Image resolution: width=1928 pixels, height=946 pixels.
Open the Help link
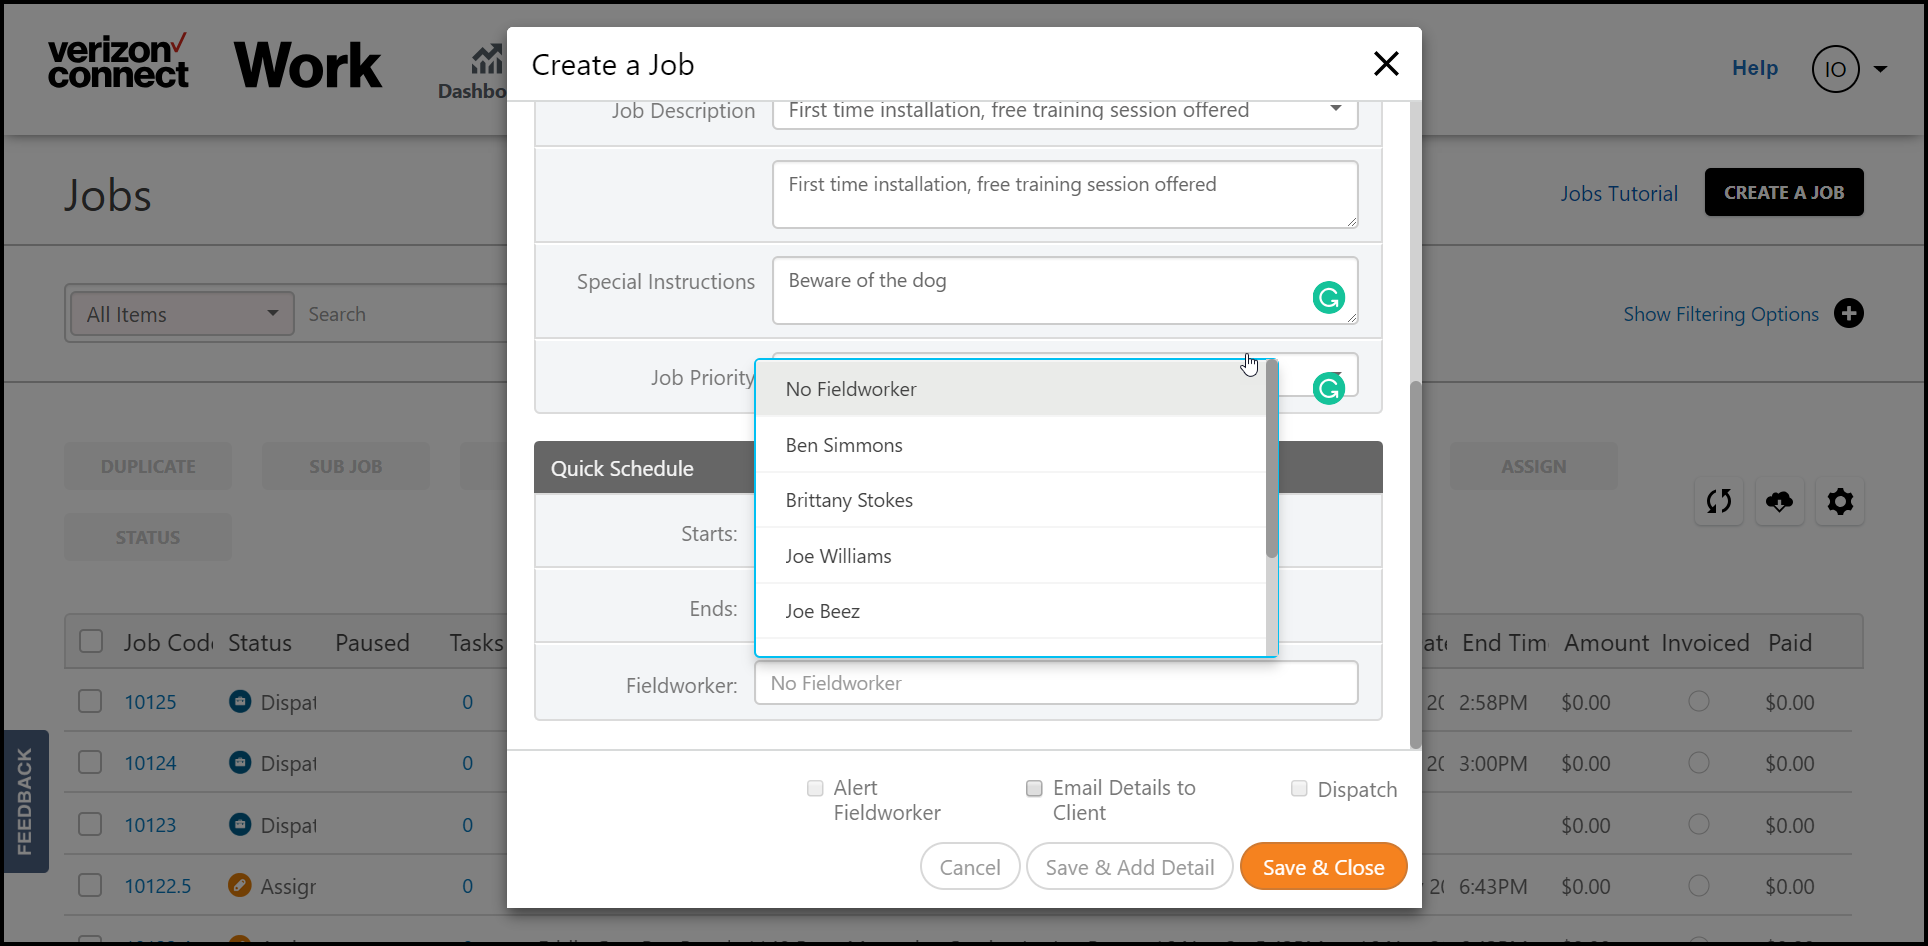pyautogui.click(x=1755, y=68)
